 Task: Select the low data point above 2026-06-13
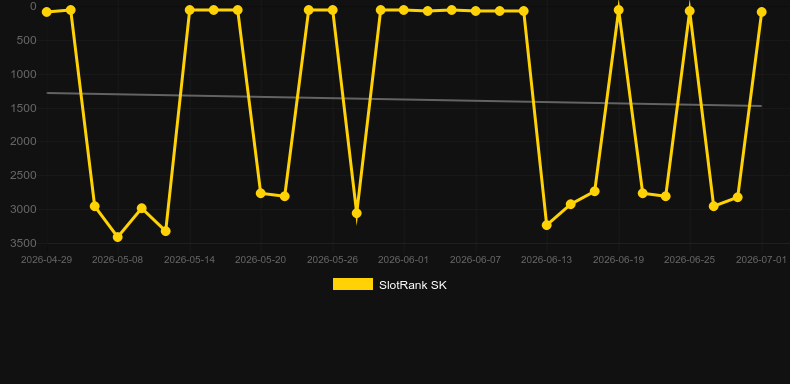click(x=547, y=225)
